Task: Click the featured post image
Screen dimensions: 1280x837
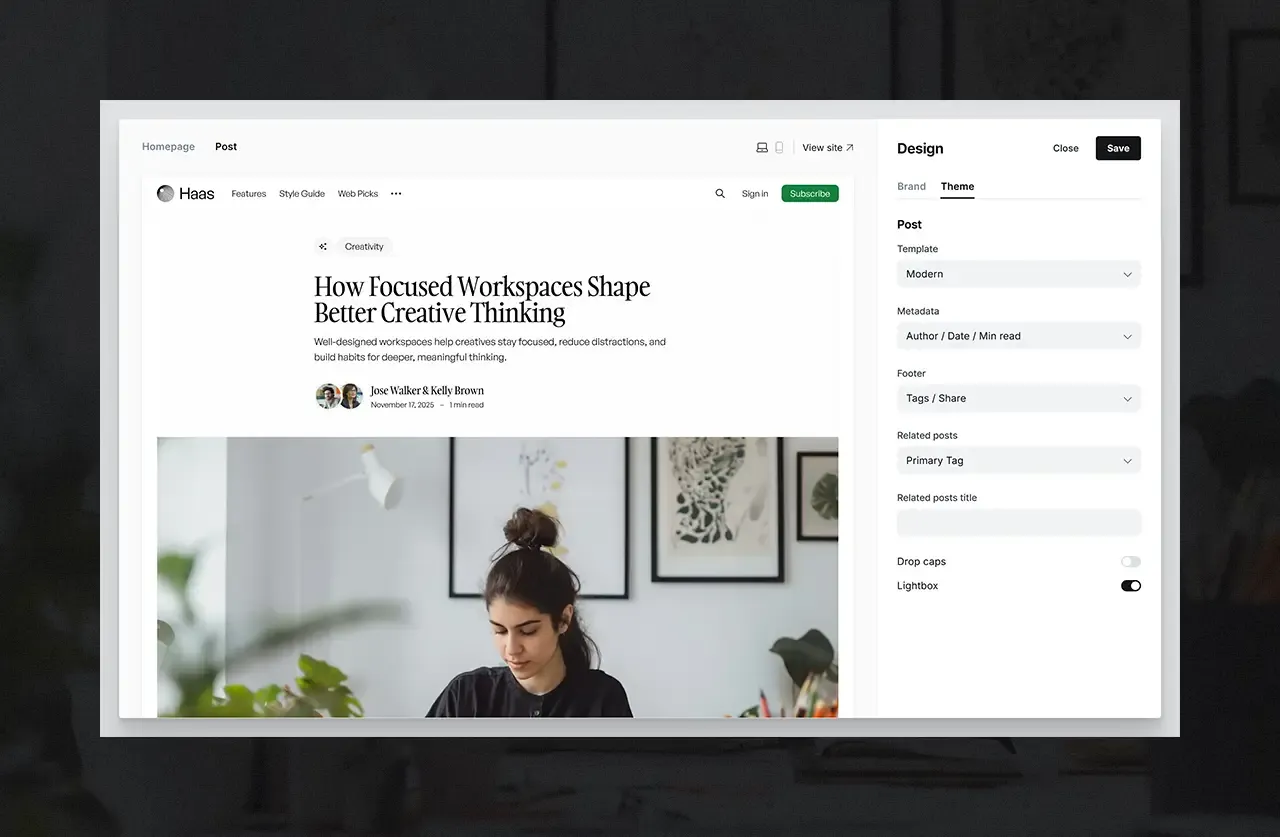Action: point(497,576)
